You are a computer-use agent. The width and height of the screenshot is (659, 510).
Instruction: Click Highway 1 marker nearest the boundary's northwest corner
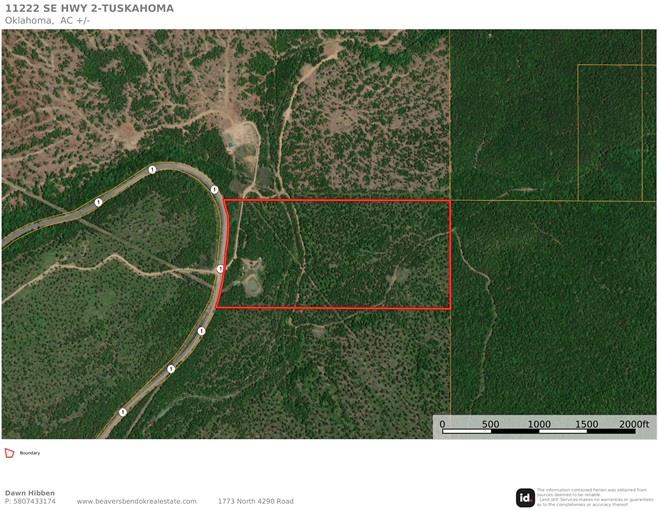click(214, 189)
